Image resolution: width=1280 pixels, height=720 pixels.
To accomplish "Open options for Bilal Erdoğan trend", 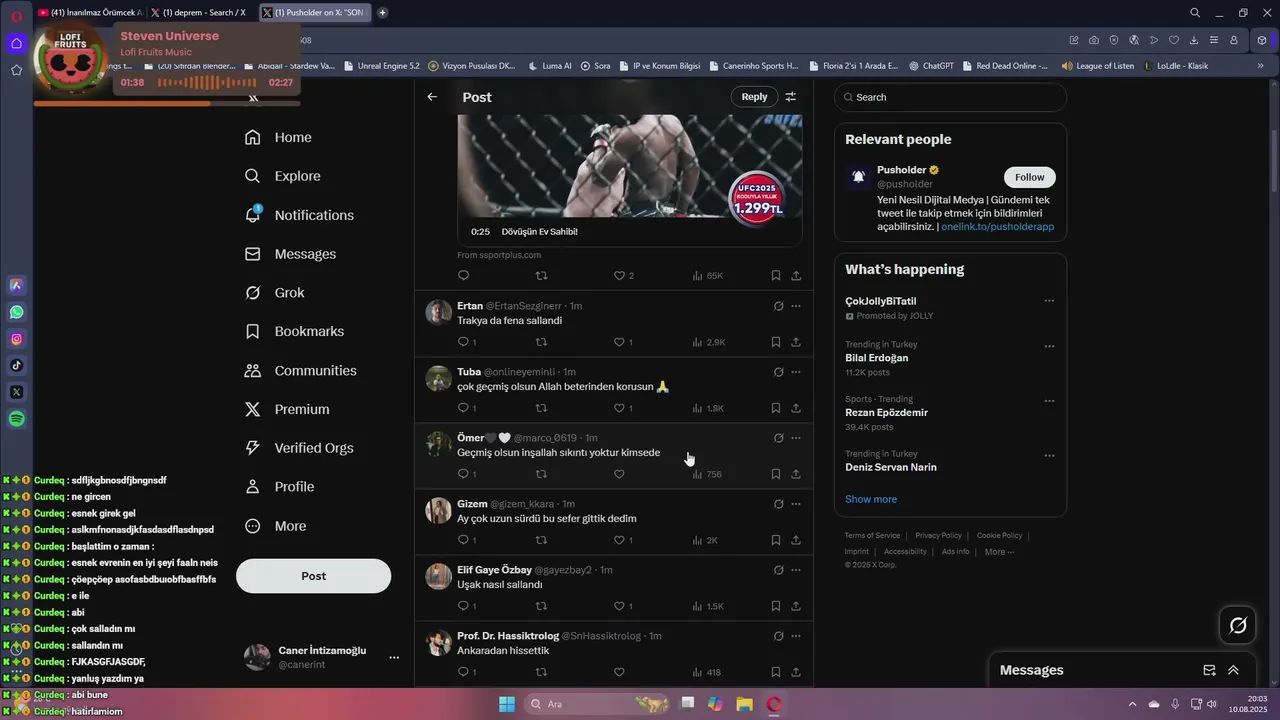I will [1049, 346].
